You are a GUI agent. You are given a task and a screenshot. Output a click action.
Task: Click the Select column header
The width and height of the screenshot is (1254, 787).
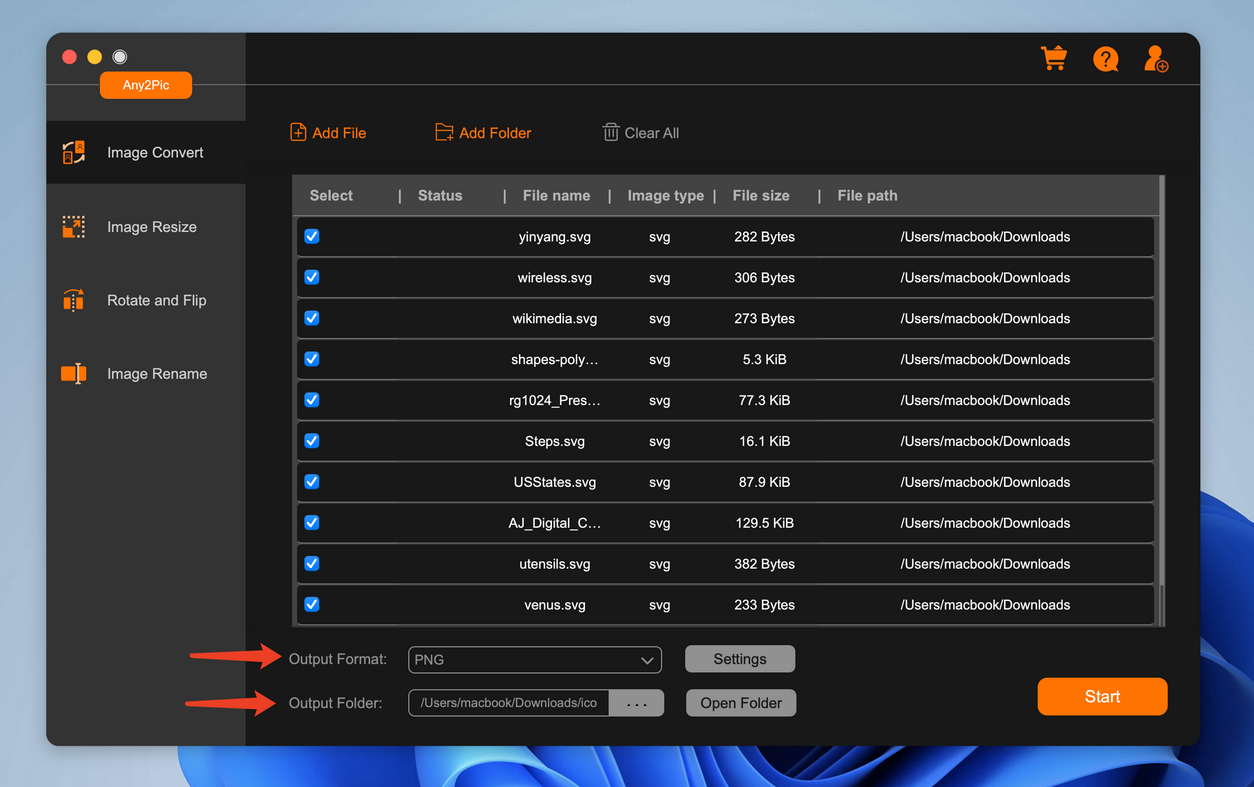330,195
